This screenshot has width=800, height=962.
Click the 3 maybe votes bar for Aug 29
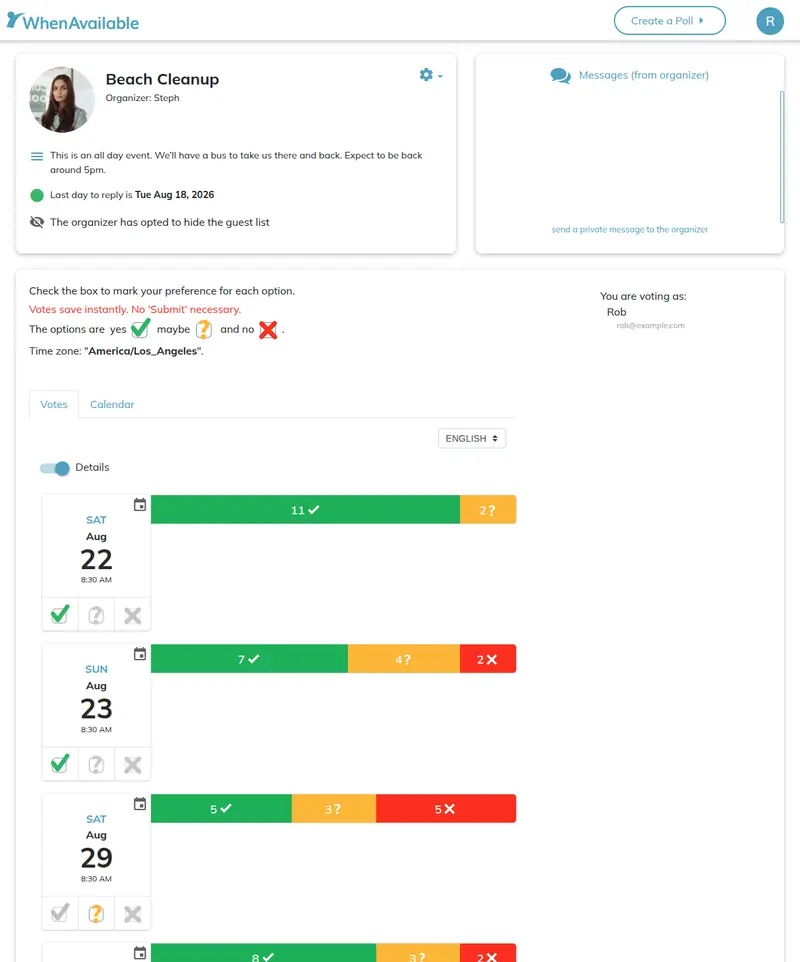[334, 809]
